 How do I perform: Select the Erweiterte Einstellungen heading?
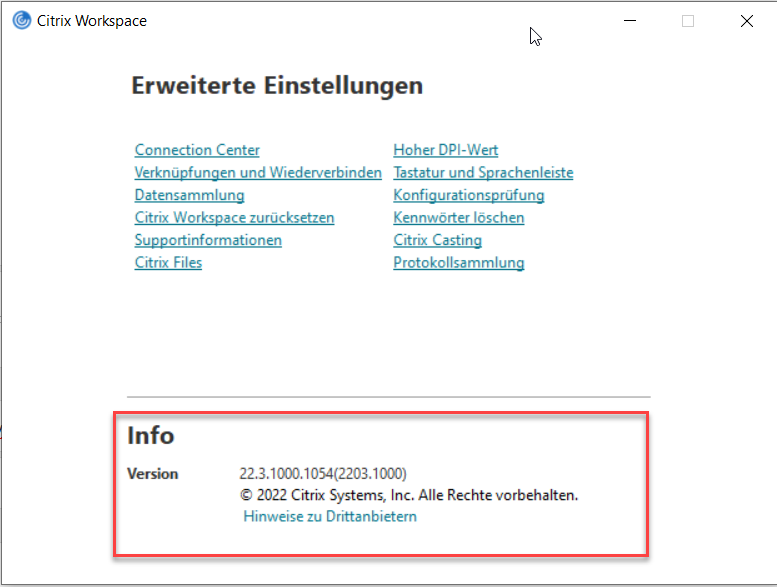tap(278, 85)
